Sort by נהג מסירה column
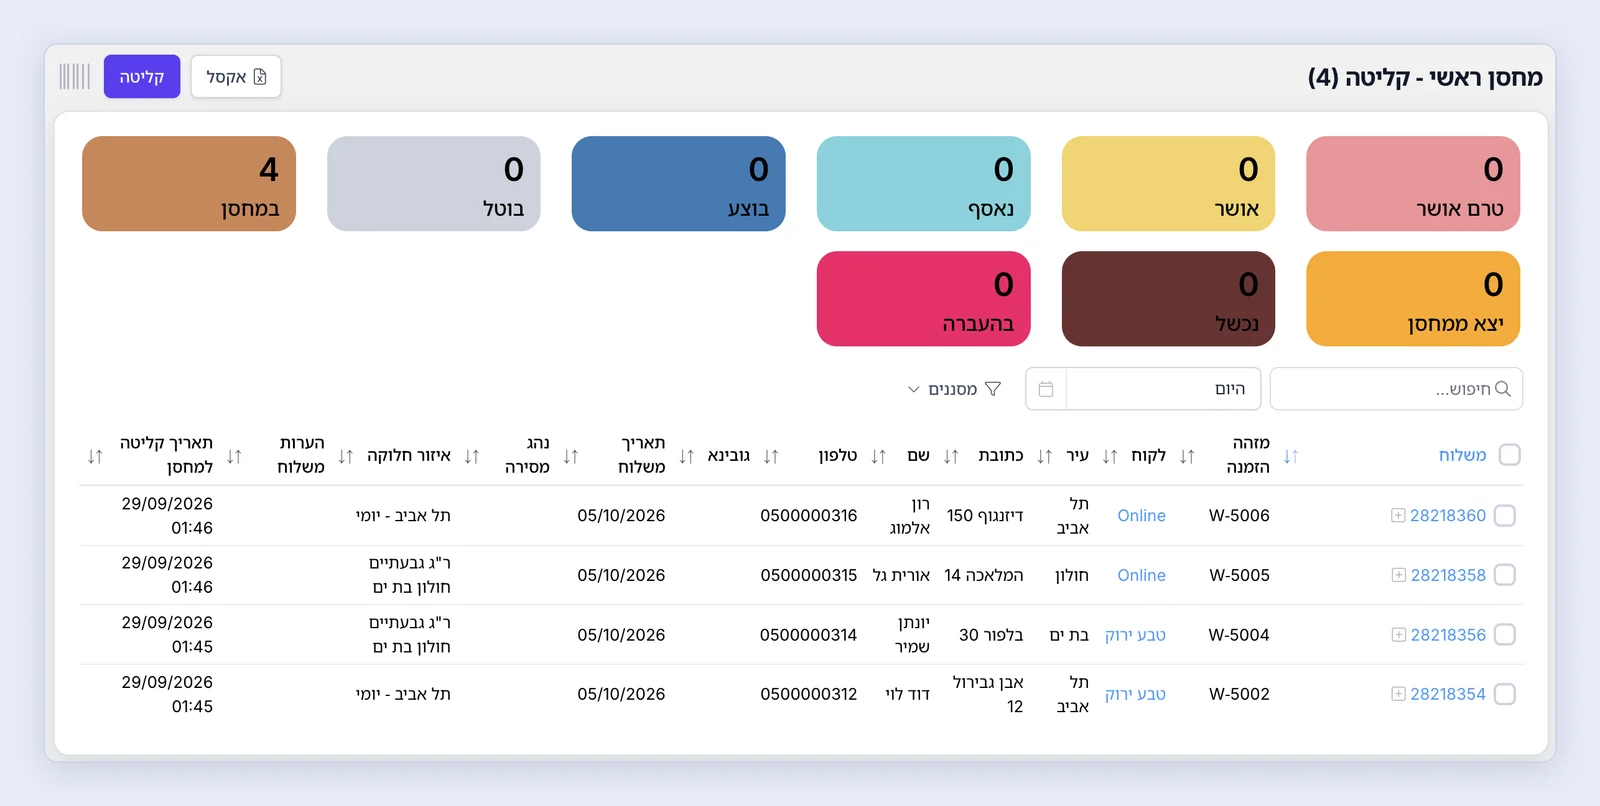 pos(472,456)
